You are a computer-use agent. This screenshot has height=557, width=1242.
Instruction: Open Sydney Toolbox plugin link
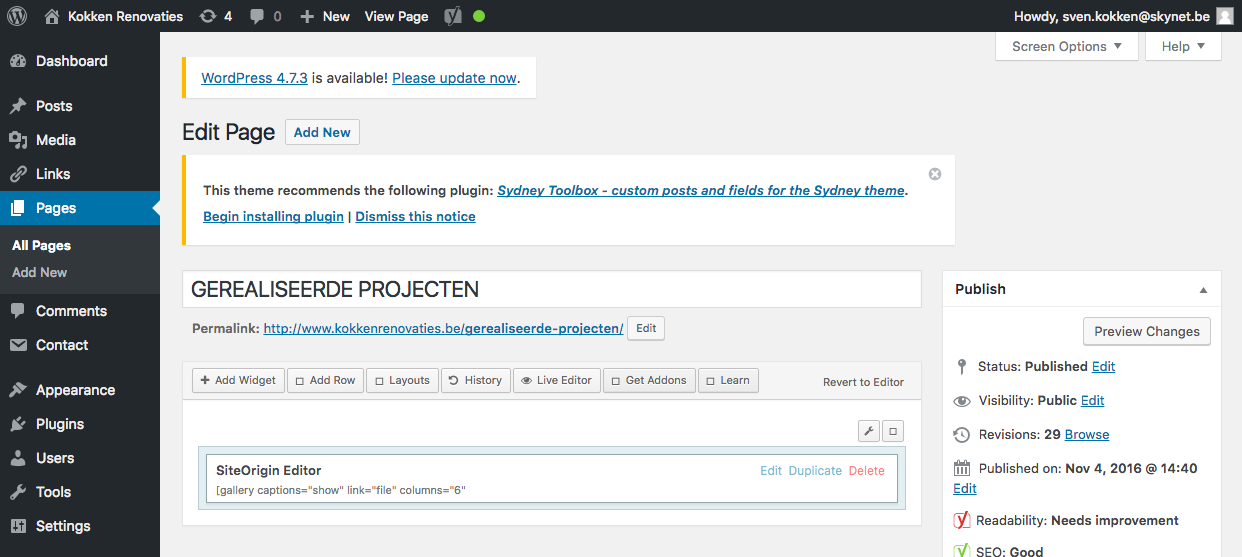(701, 190)
